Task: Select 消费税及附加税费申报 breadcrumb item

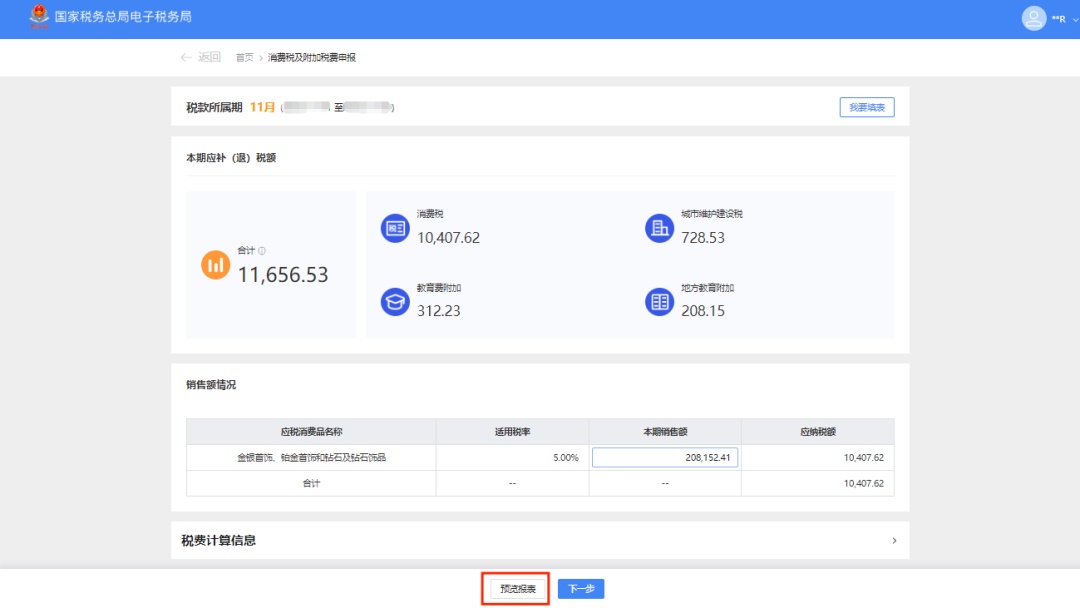Action: (x=311, y=58)
